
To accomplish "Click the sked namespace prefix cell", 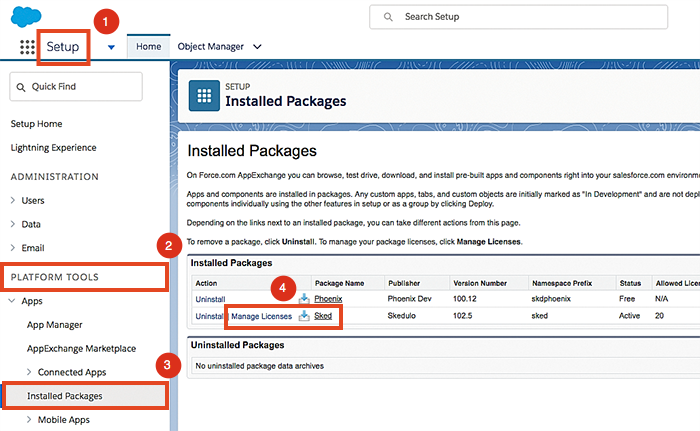I will [x=540, y=316].
